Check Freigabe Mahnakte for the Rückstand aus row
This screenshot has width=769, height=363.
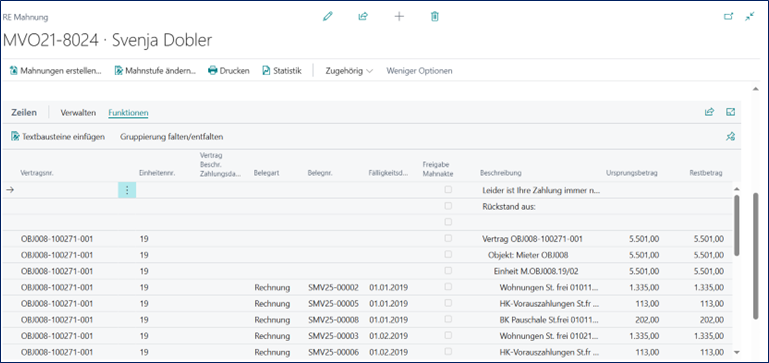click(x=448, y=206)
